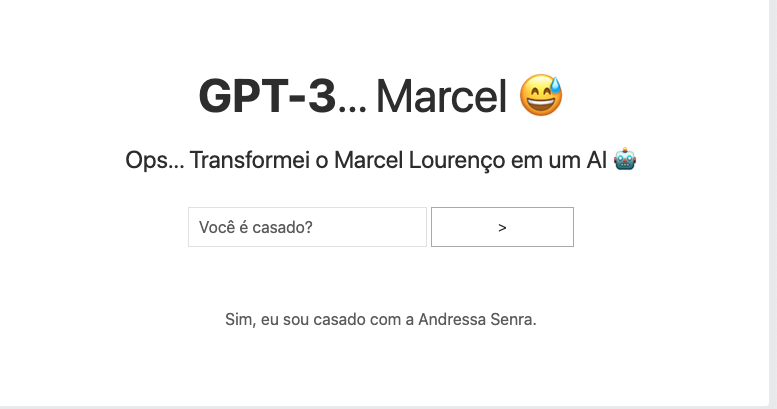Click the grinning sweat emoji in the heading
The height and width of the screenshot is (409, 777).
tap(541, 95)
